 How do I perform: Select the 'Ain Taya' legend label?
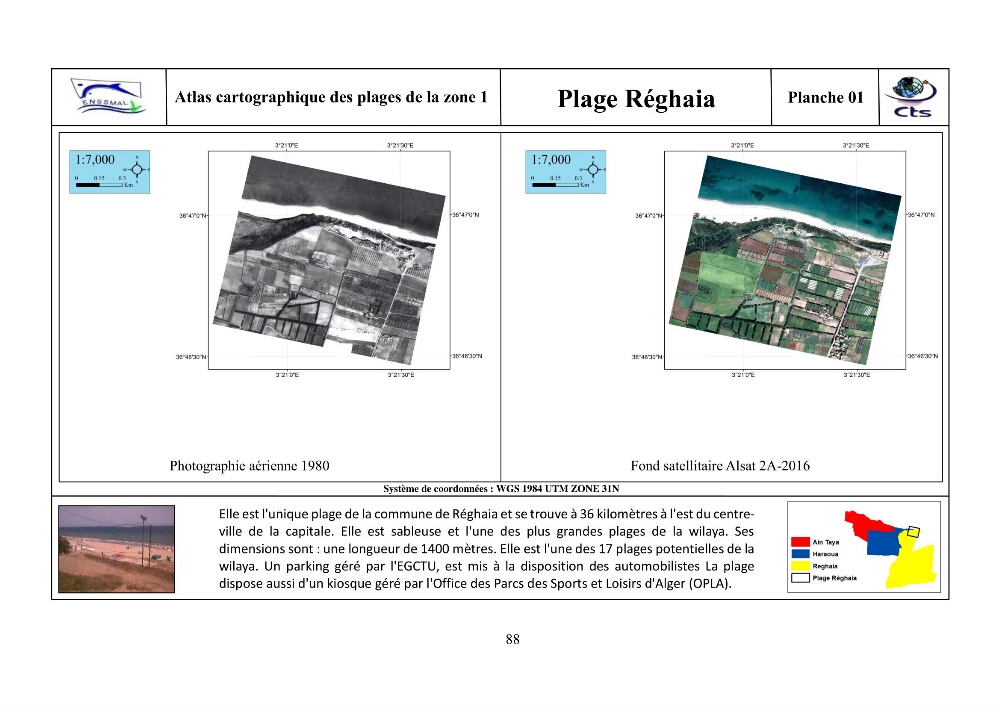pyautogui.click(x=826, y=542)
